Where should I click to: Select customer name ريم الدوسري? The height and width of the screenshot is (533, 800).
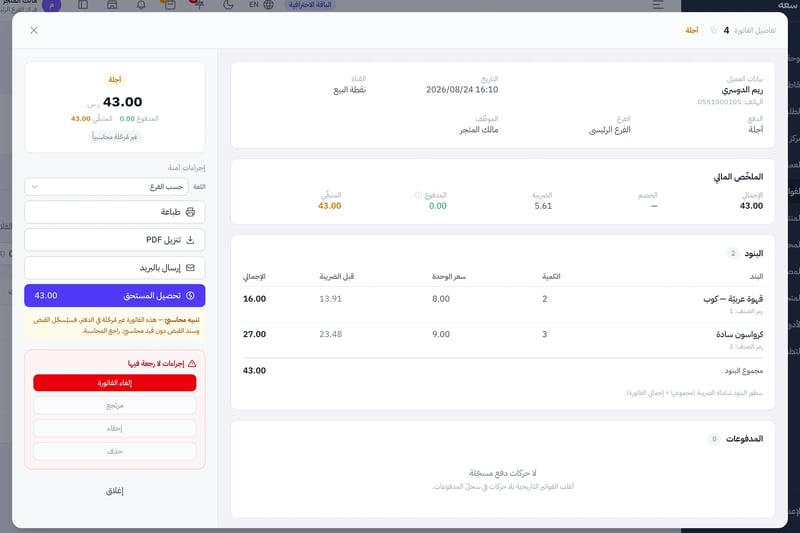click(x=742, y=90)
